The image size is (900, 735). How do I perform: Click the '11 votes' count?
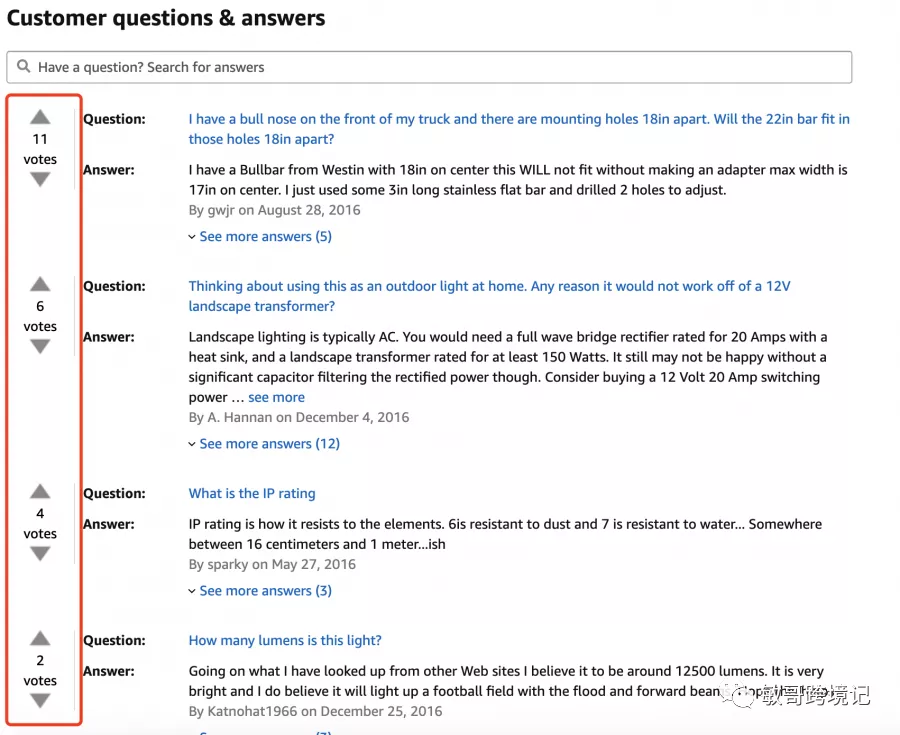tap(40, 148)
